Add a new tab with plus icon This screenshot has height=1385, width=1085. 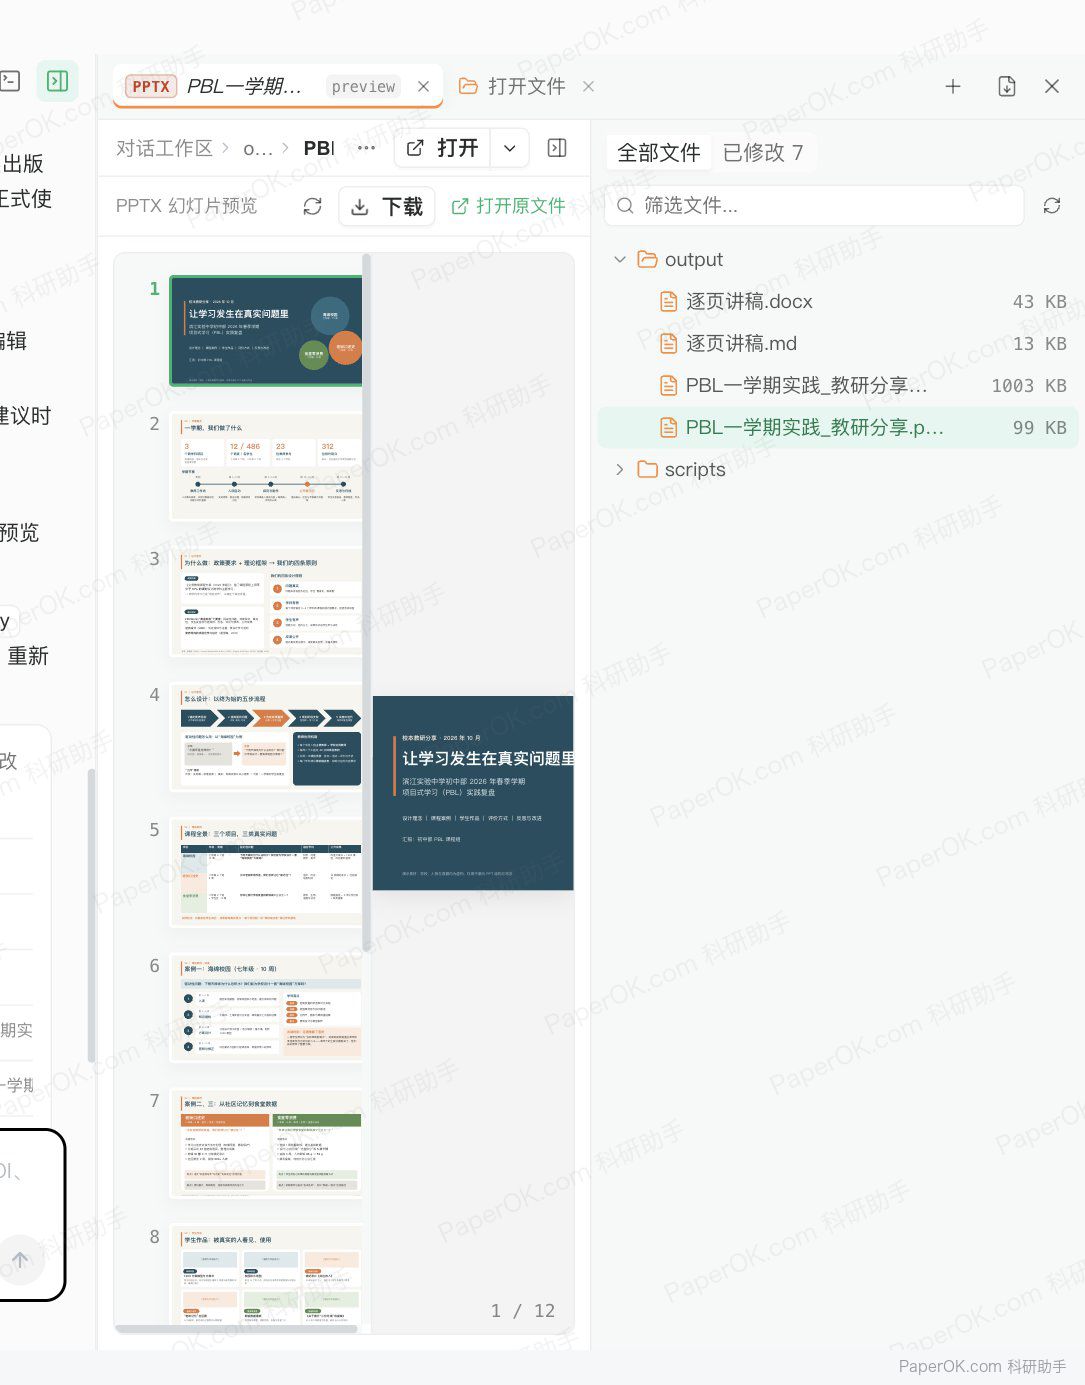click(953, 87)
